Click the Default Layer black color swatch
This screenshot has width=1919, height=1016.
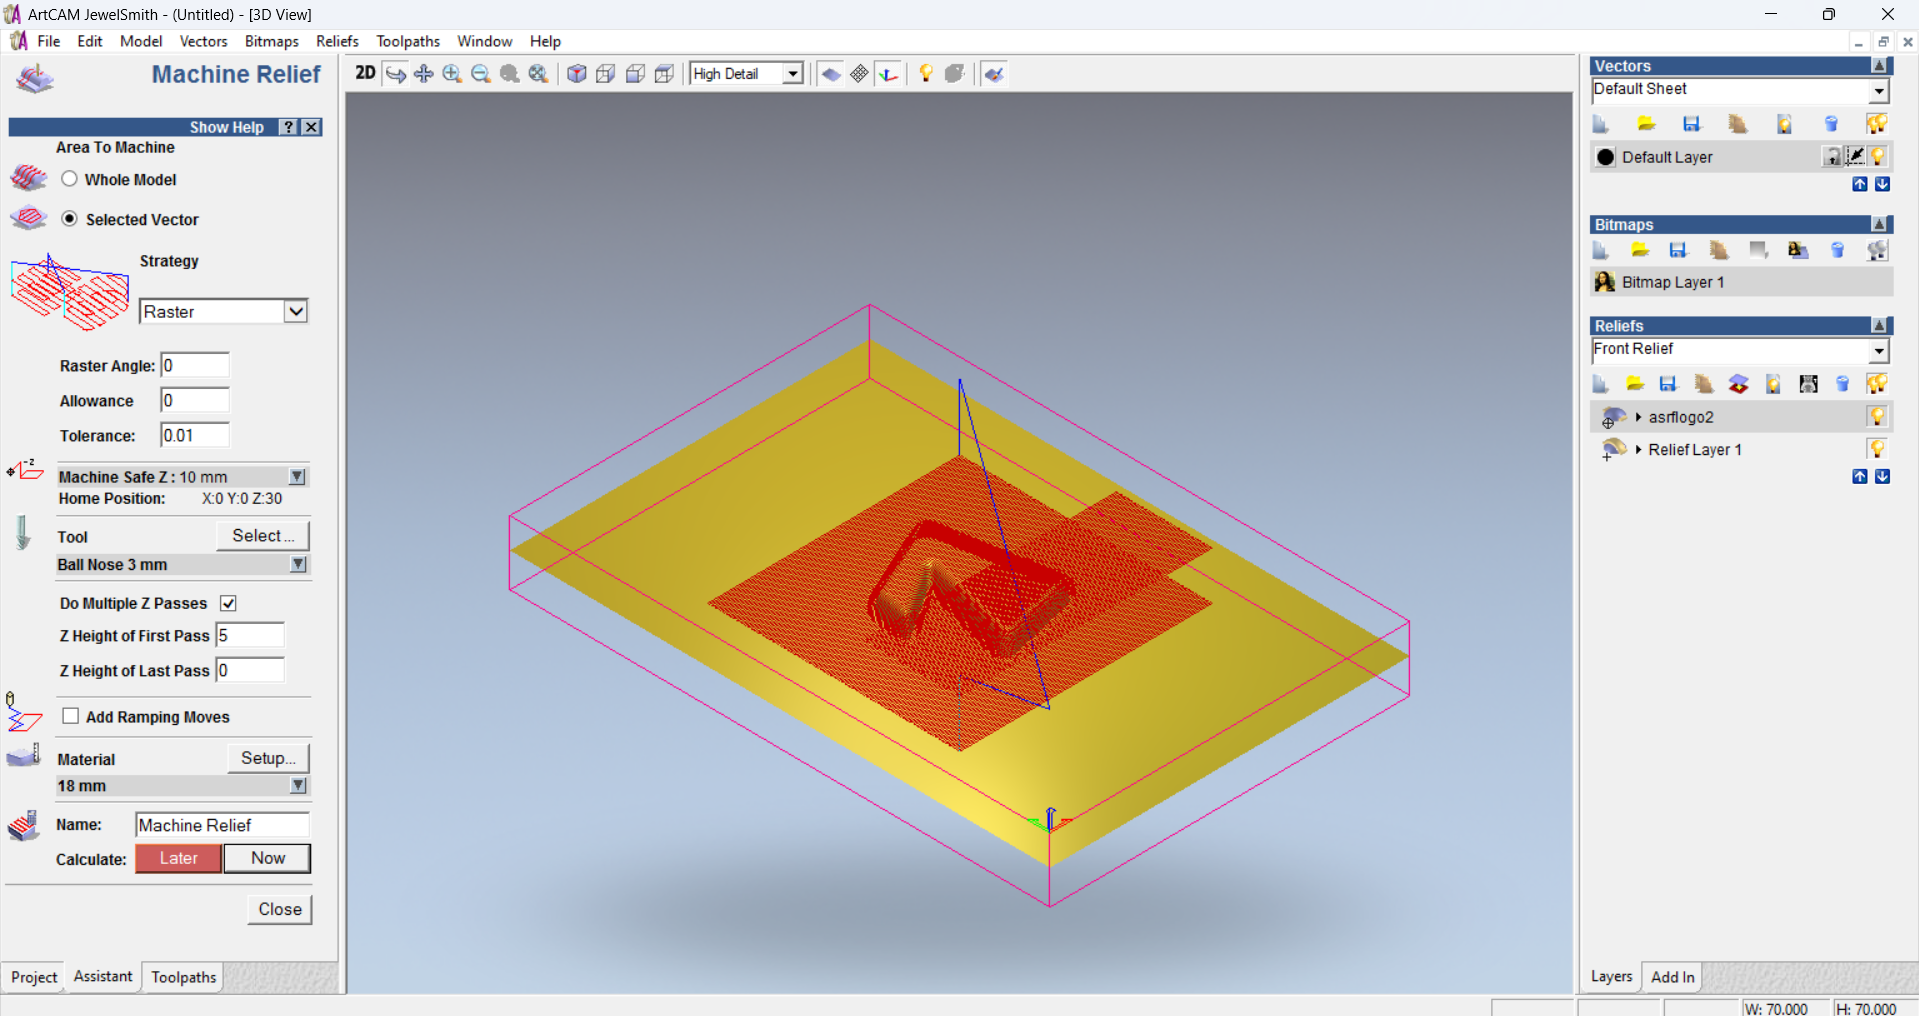(x=1606, y=157)
